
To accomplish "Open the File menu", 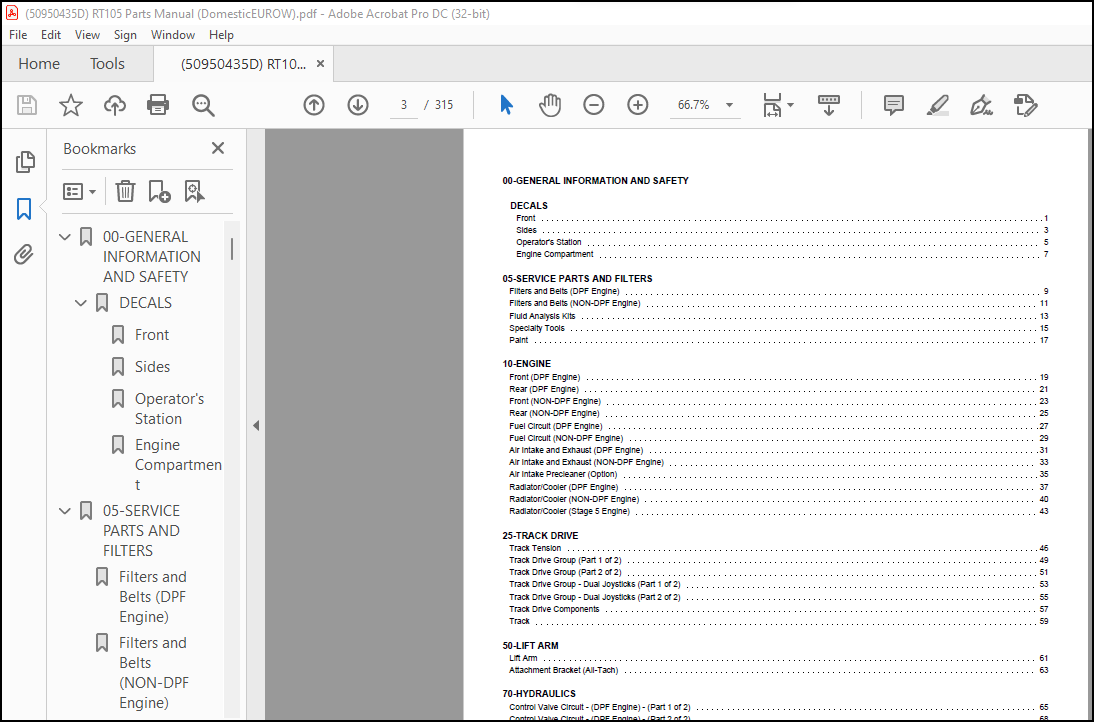I will tap(18, 35).
